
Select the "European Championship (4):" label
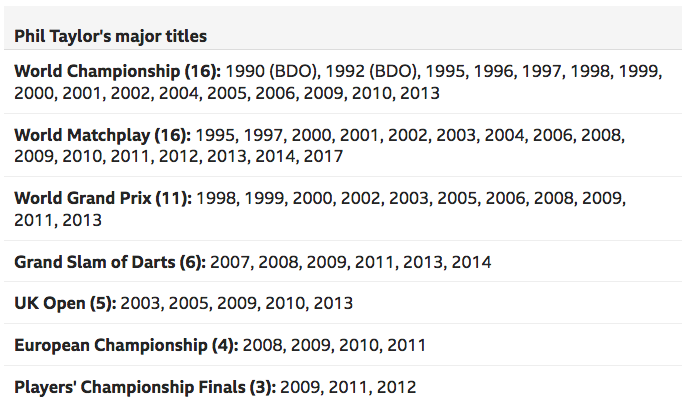(126, 345)
